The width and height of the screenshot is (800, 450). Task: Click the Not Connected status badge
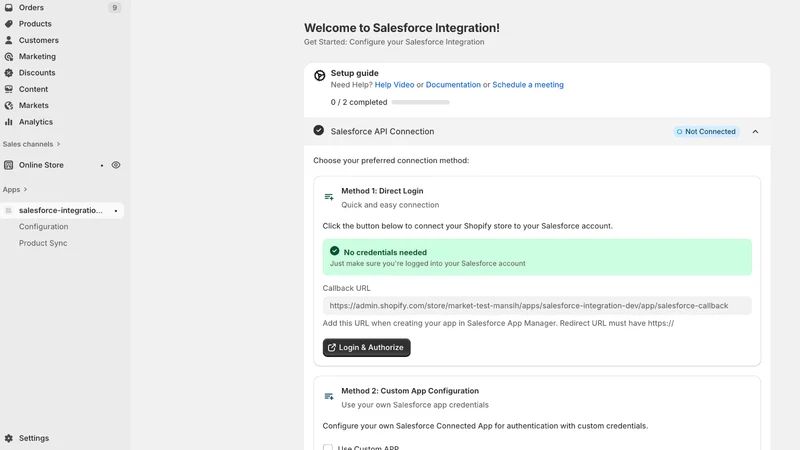point(706,132)
